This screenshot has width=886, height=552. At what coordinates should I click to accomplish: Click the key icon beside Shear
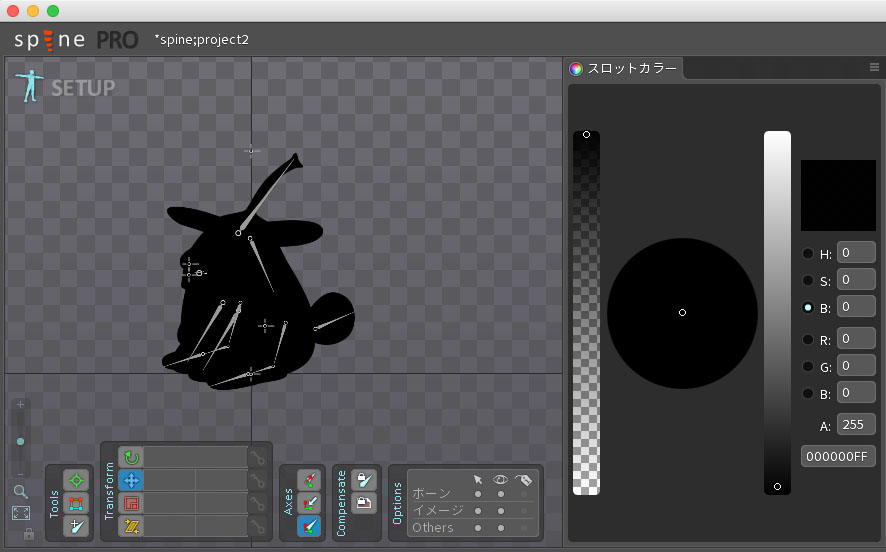pos(258,527)
